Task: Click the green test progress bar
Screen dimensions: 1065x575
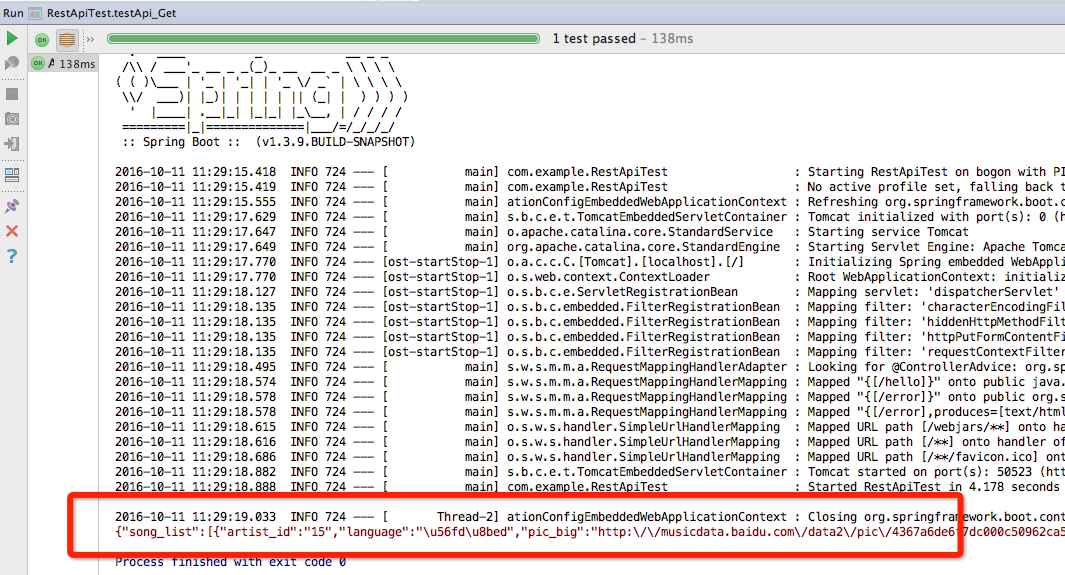Action: tap(323, 39)
